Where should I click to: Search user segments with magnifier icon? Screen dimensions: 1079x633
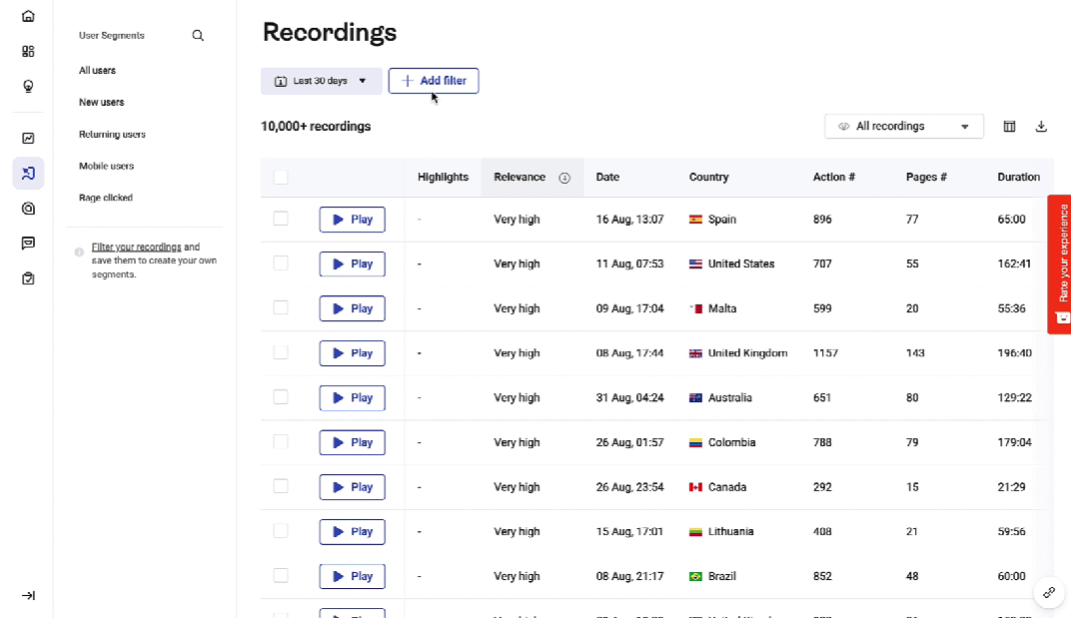click(x=198, y=36)
